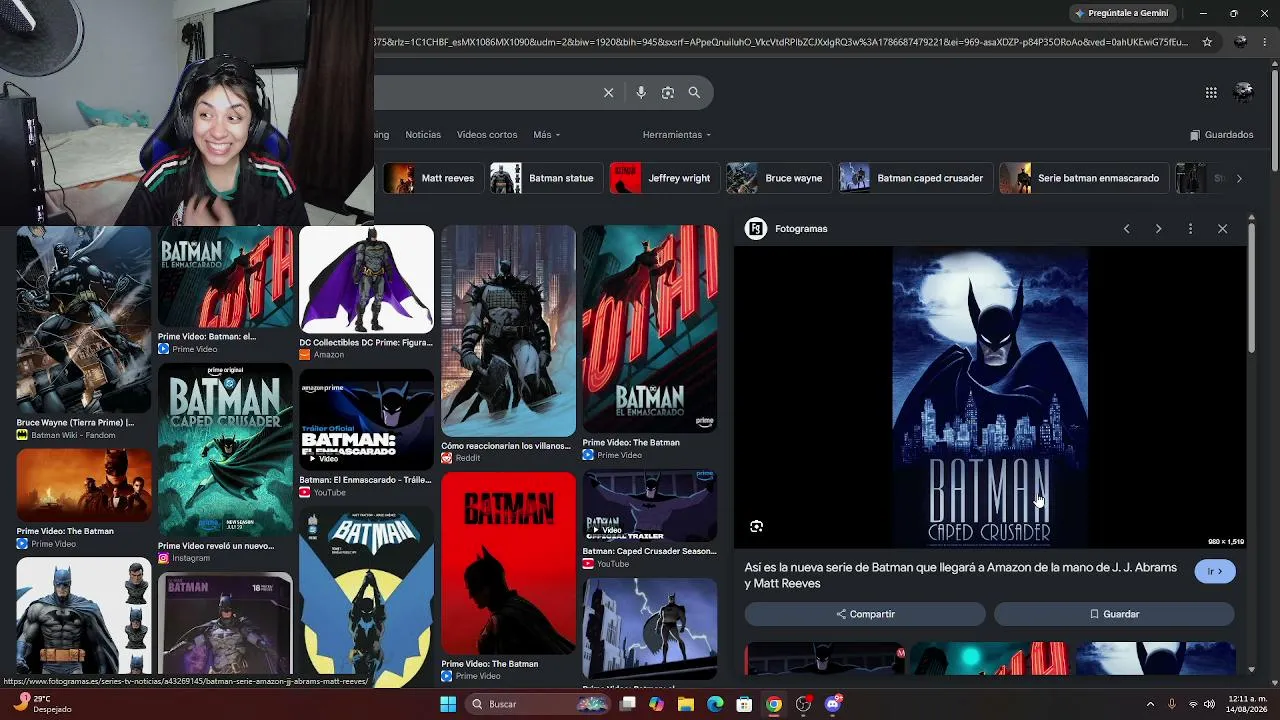The height and width of the screenshot is (720, 1280).
Task: Save image with the Guardar button
Action: [1114, 614]
